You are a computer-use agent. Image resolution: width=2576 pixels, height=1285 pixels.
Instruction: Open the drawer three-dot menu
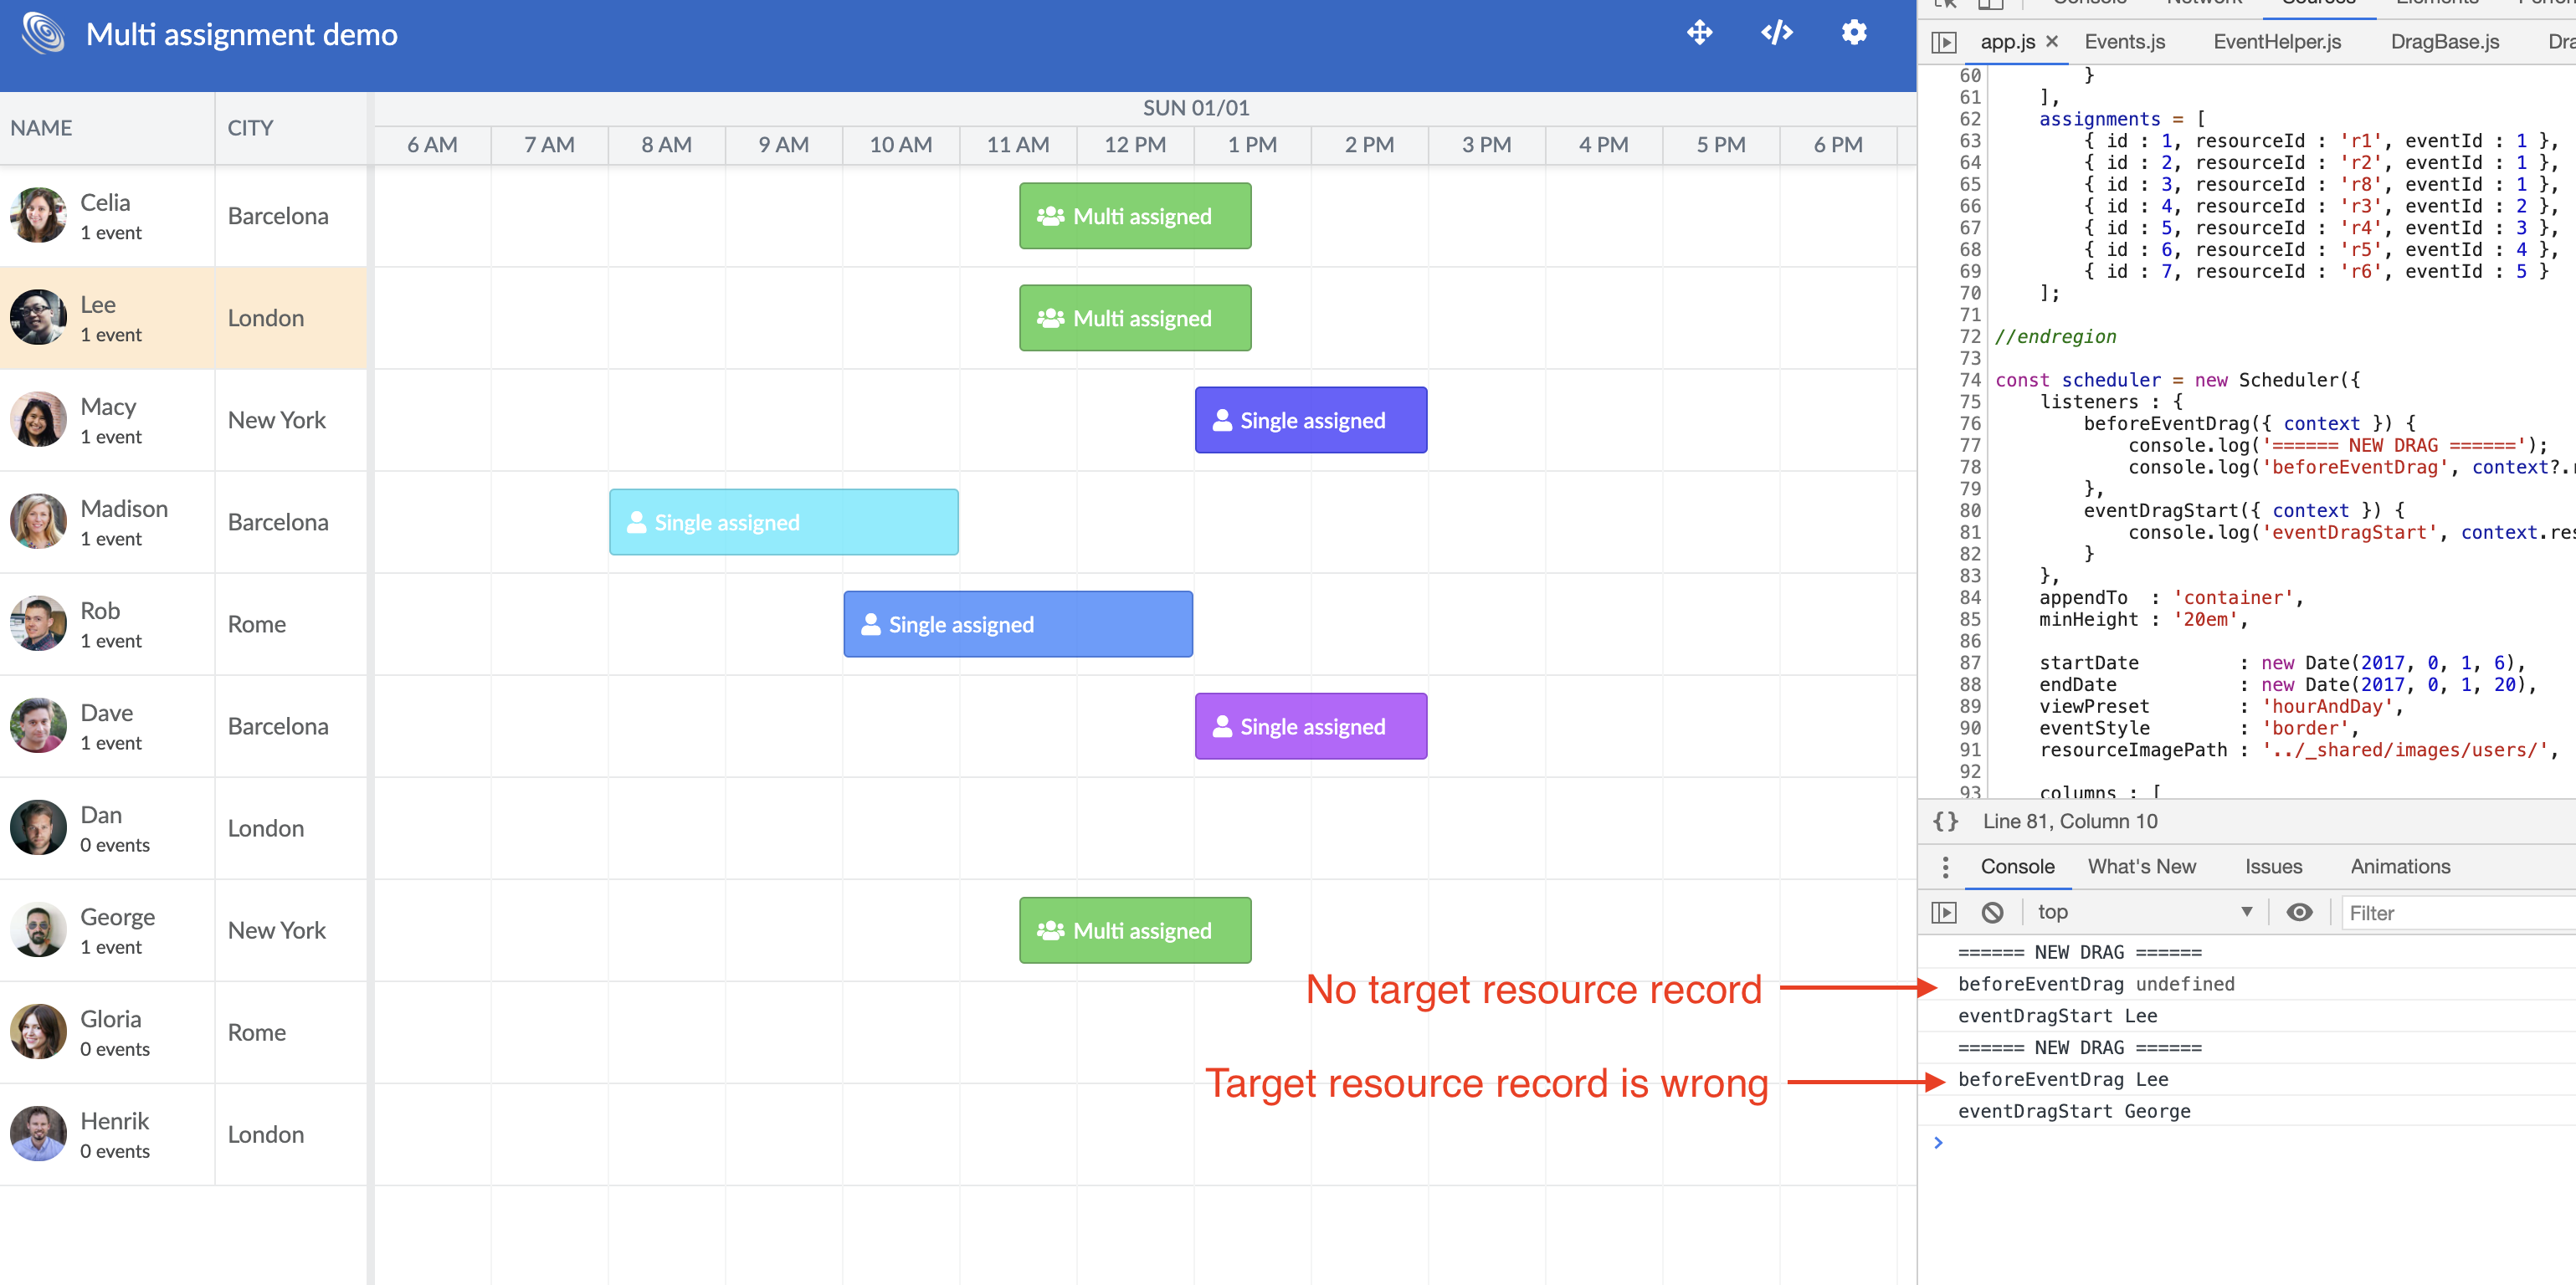(x=1945, y=867)
